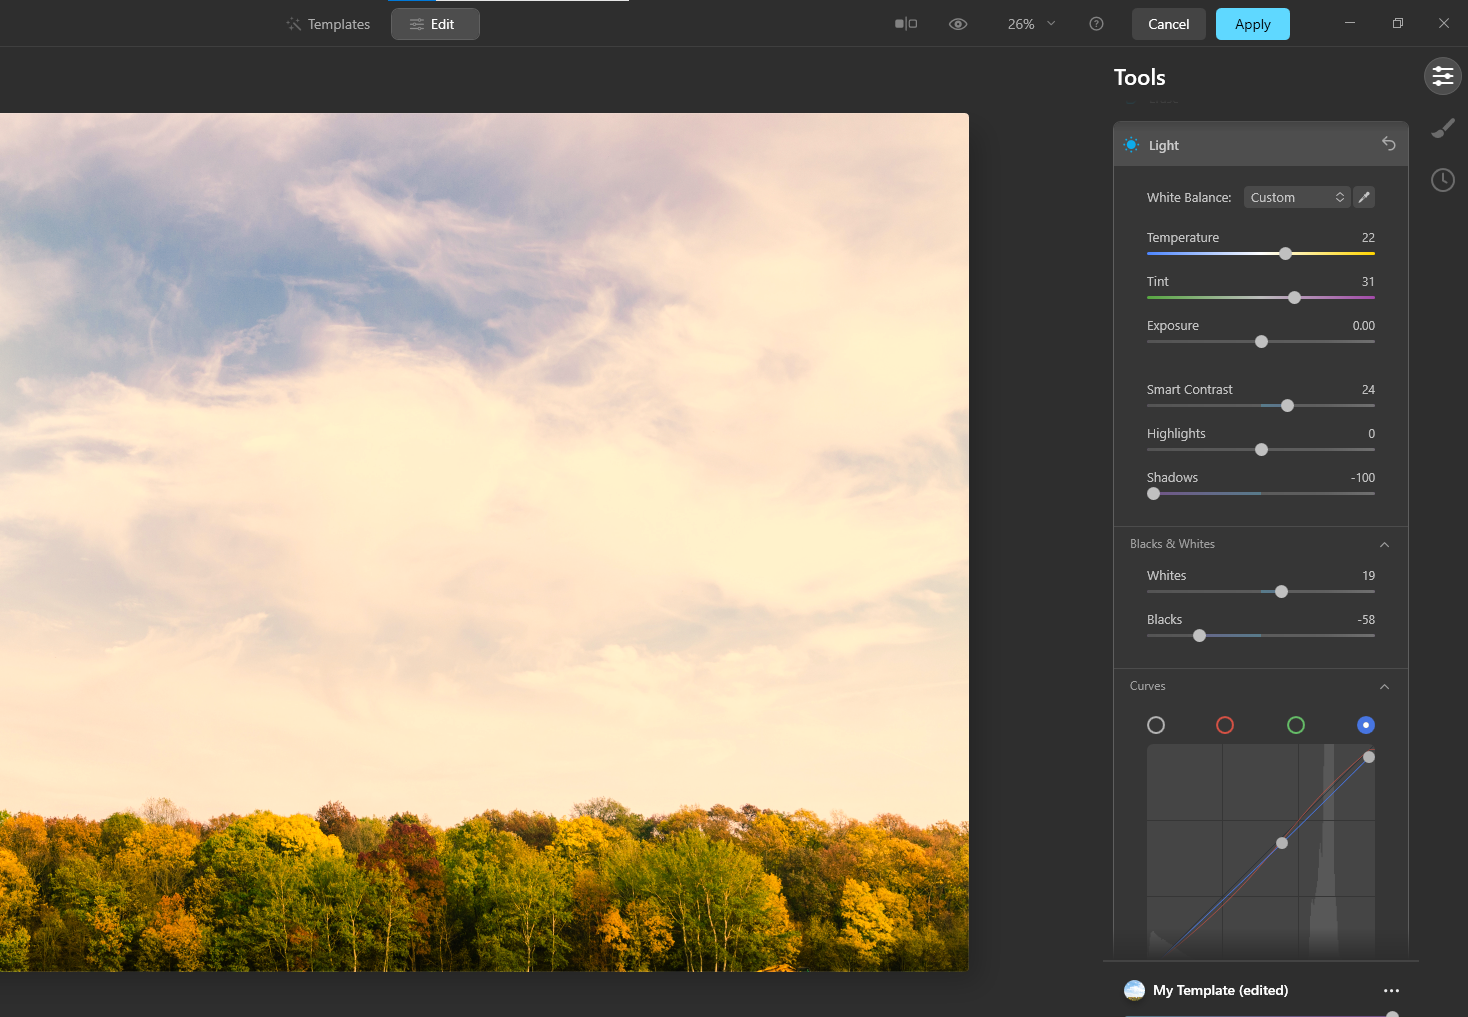Select the Red curve channel
Image resolution: width=1468 pixels, height=1017 pixels.
coord(1226,725)
